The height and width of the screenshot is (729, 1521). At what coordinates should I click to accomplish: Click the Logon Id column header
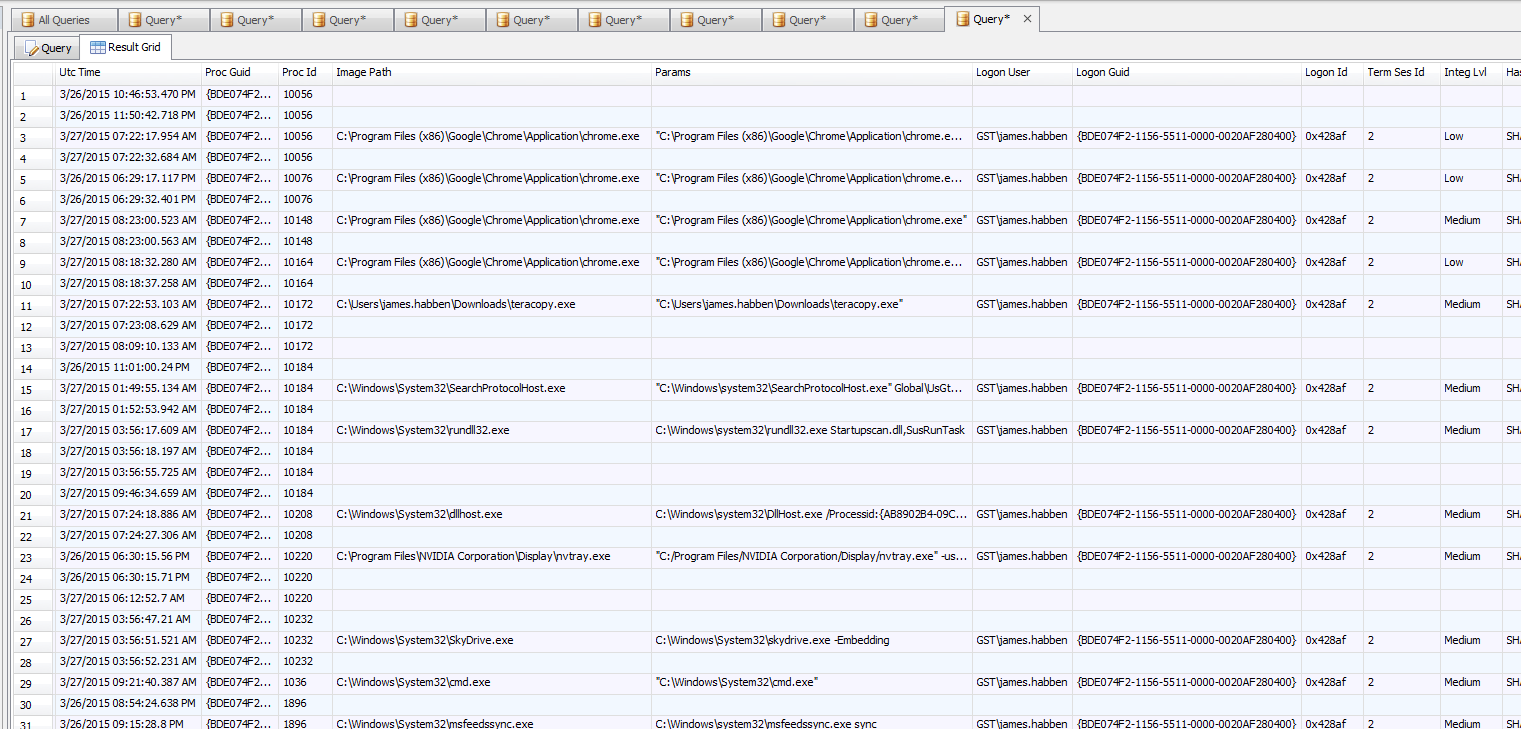pyautogui.click(x=1332, y=72)
